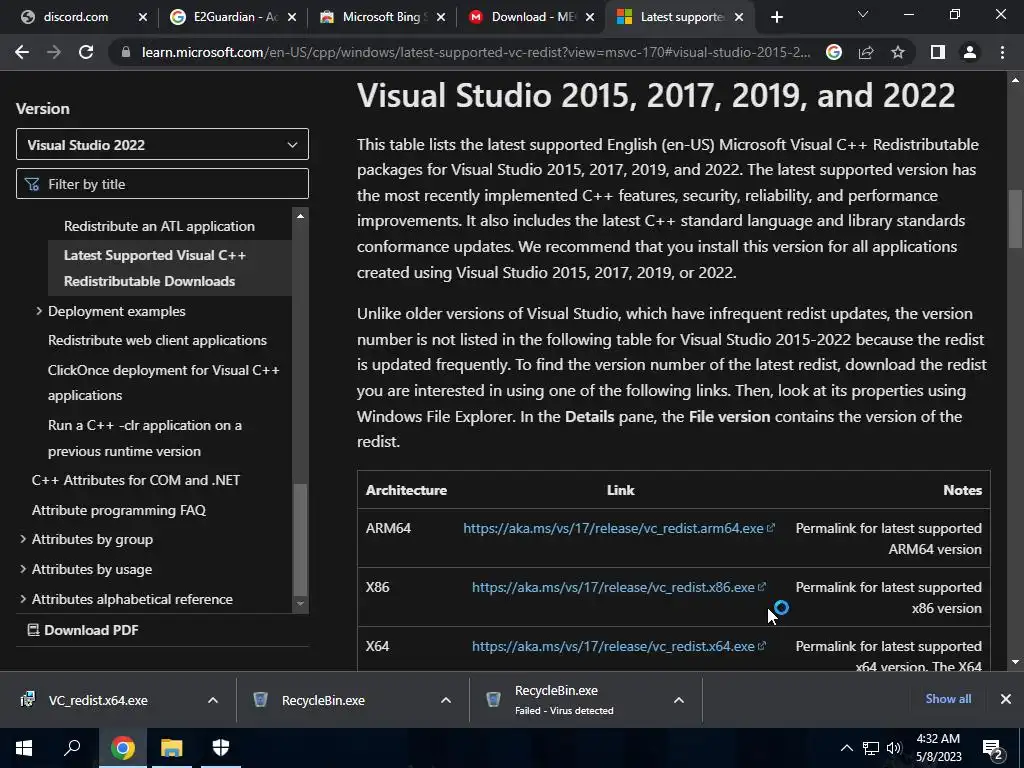Click the vc_redist.x86.exe link

(618, 587)
